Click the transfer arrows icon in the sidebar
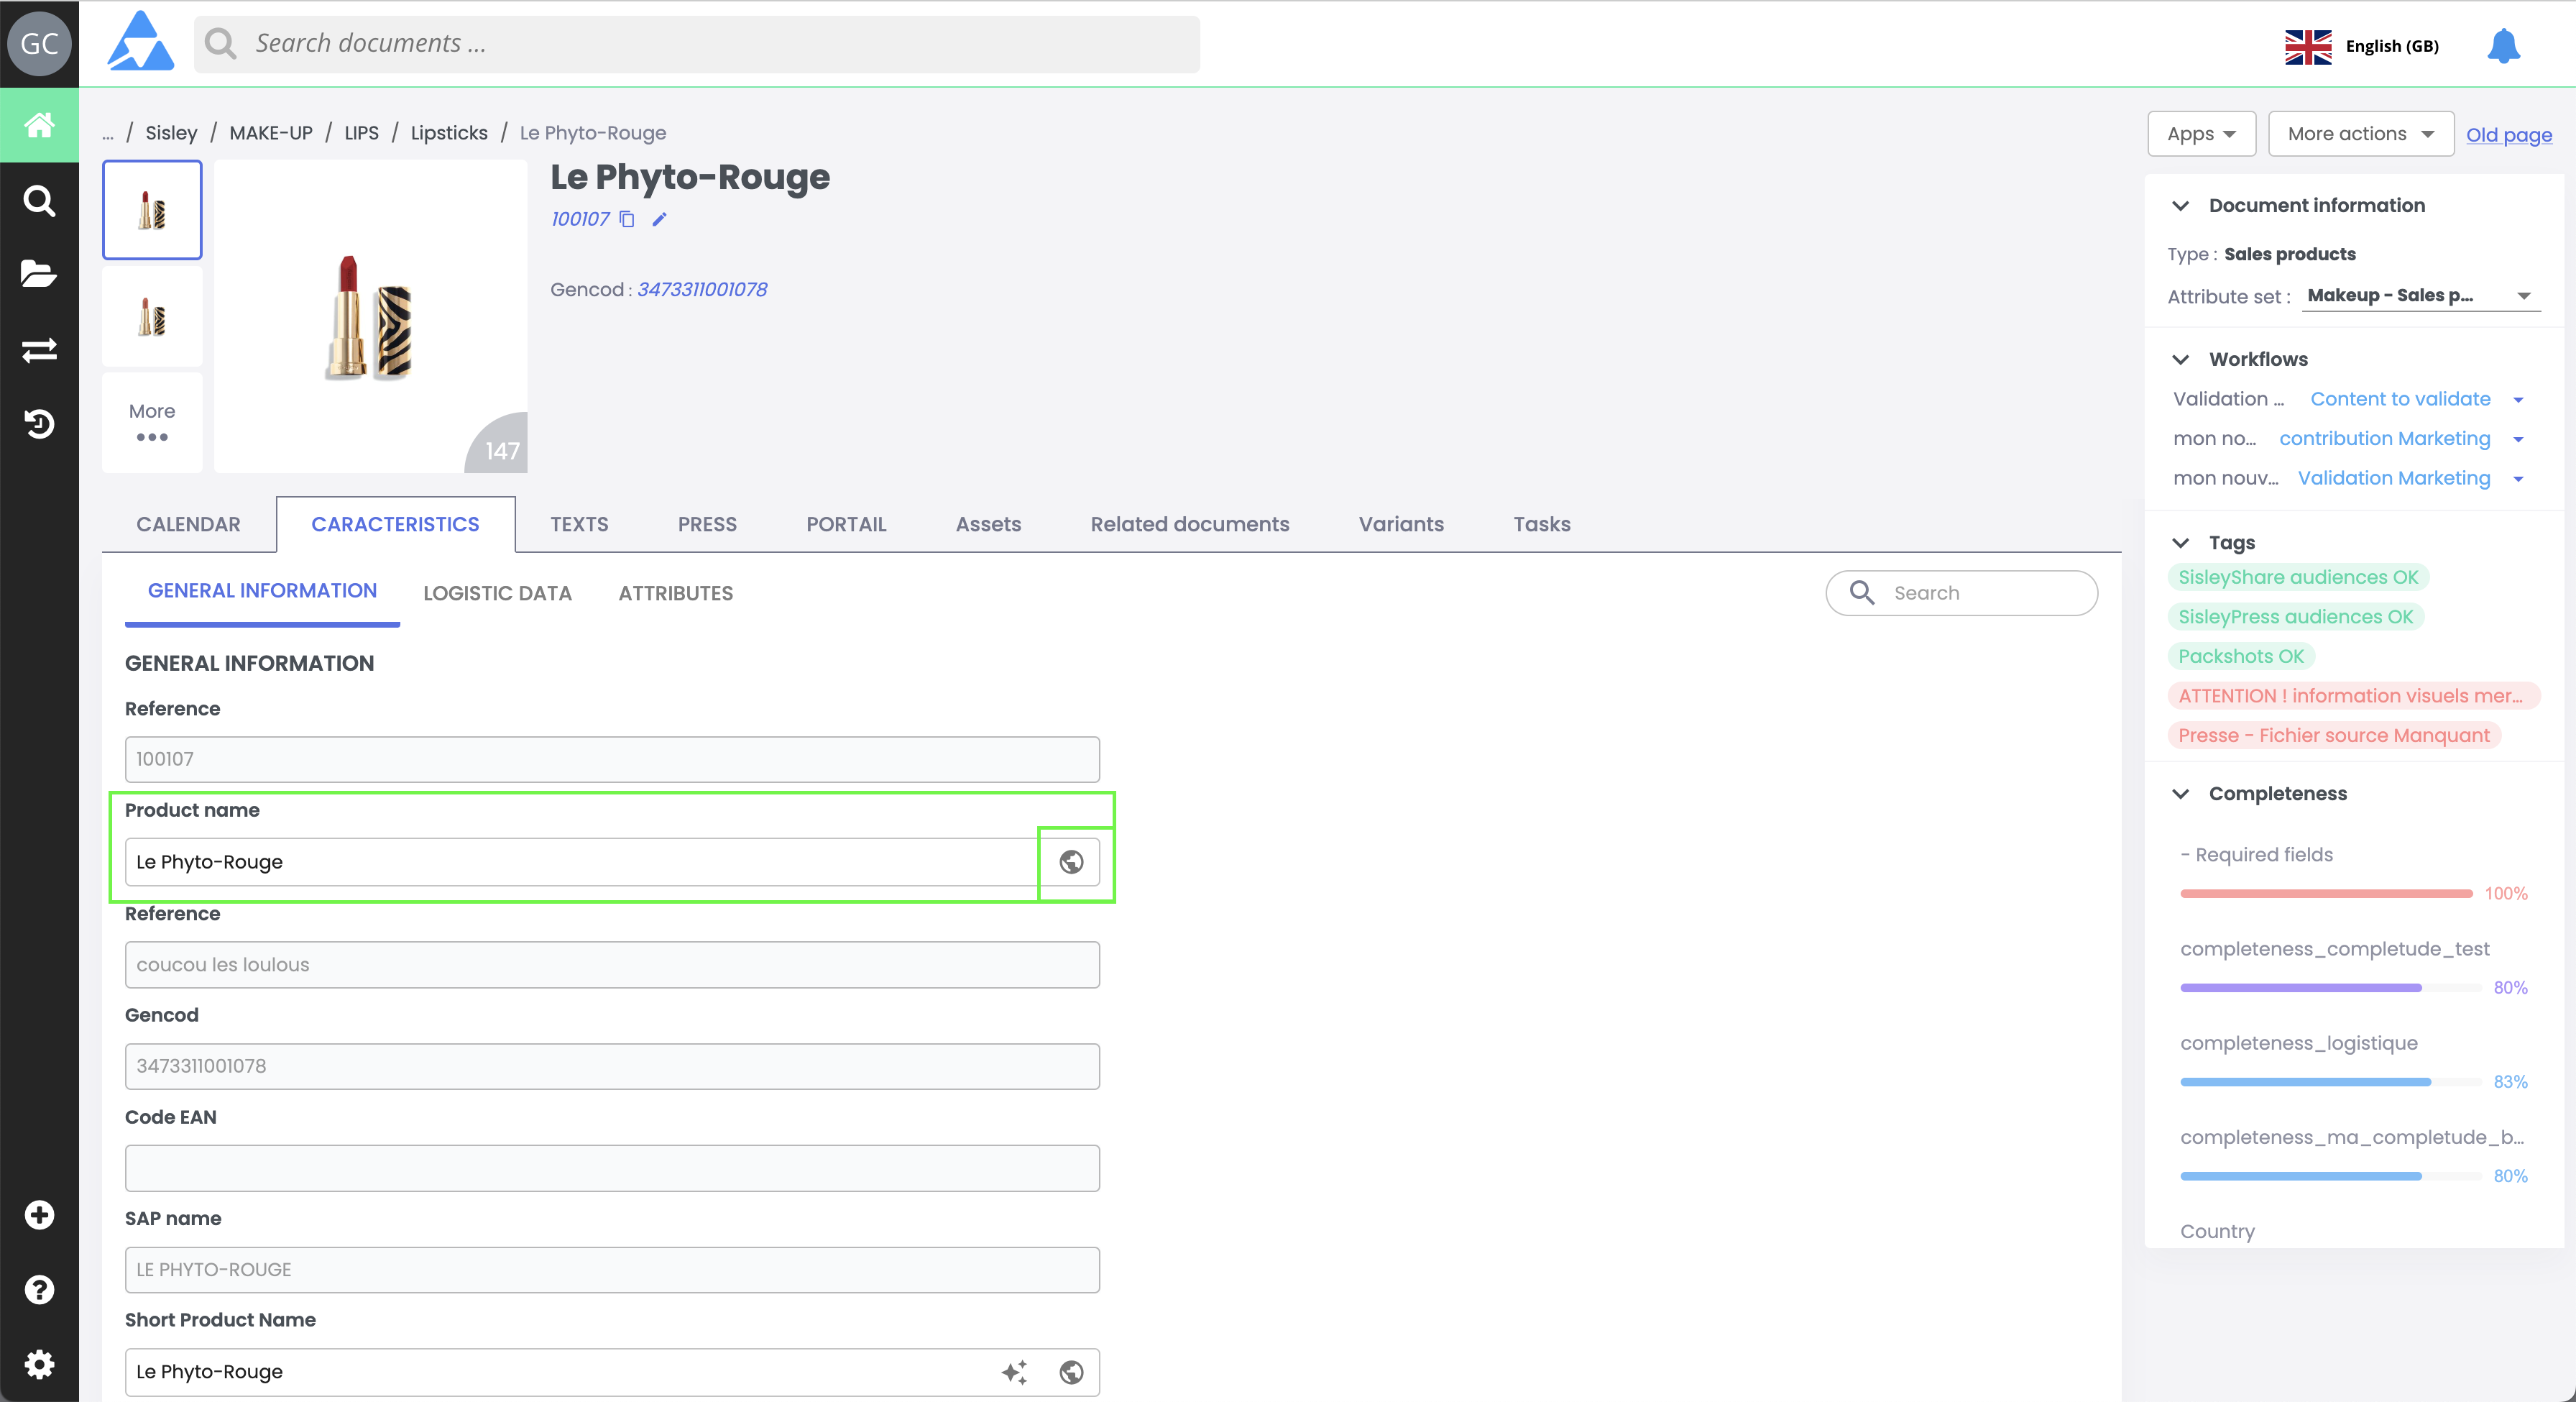The image size is (2576, 1402). click(x=39, y=349)
